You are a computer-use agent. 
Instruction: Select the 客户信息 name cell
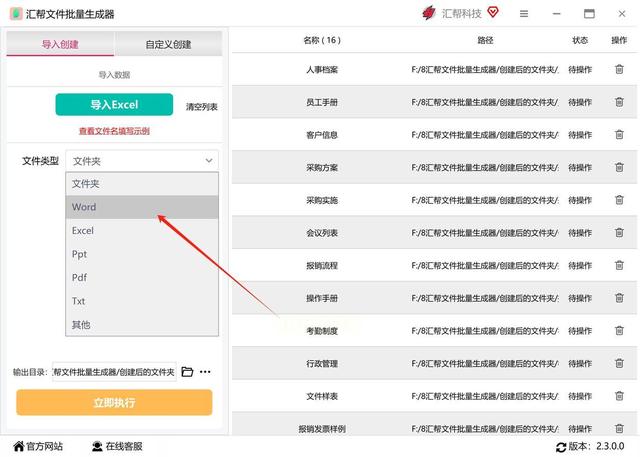point(322,135)
